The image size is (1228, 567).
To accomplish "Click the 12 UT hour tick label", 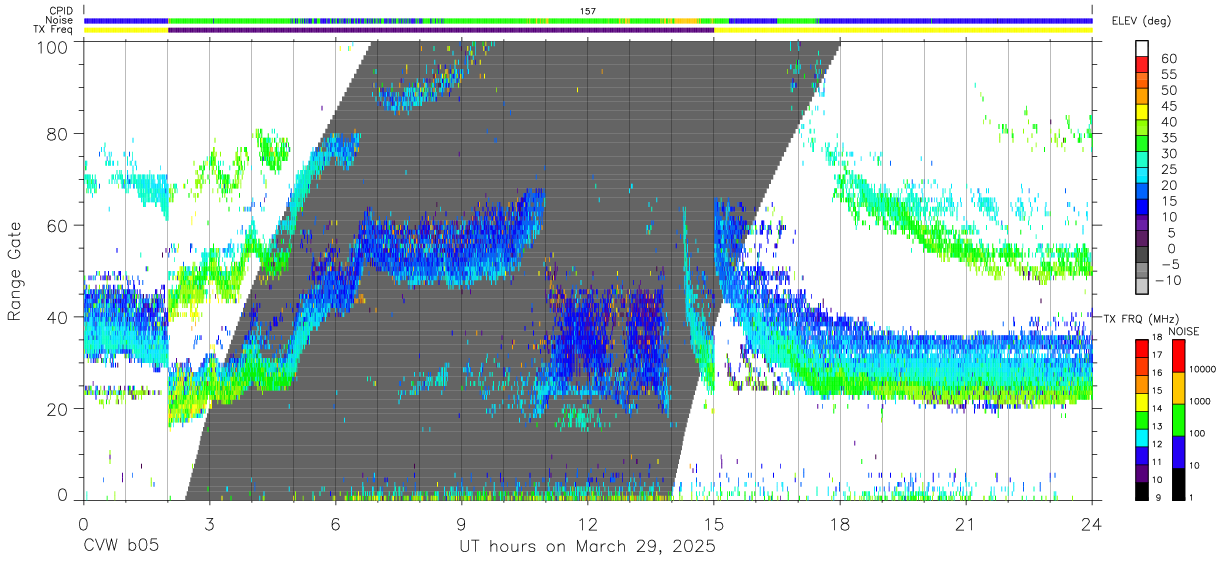I will [588, 524].
